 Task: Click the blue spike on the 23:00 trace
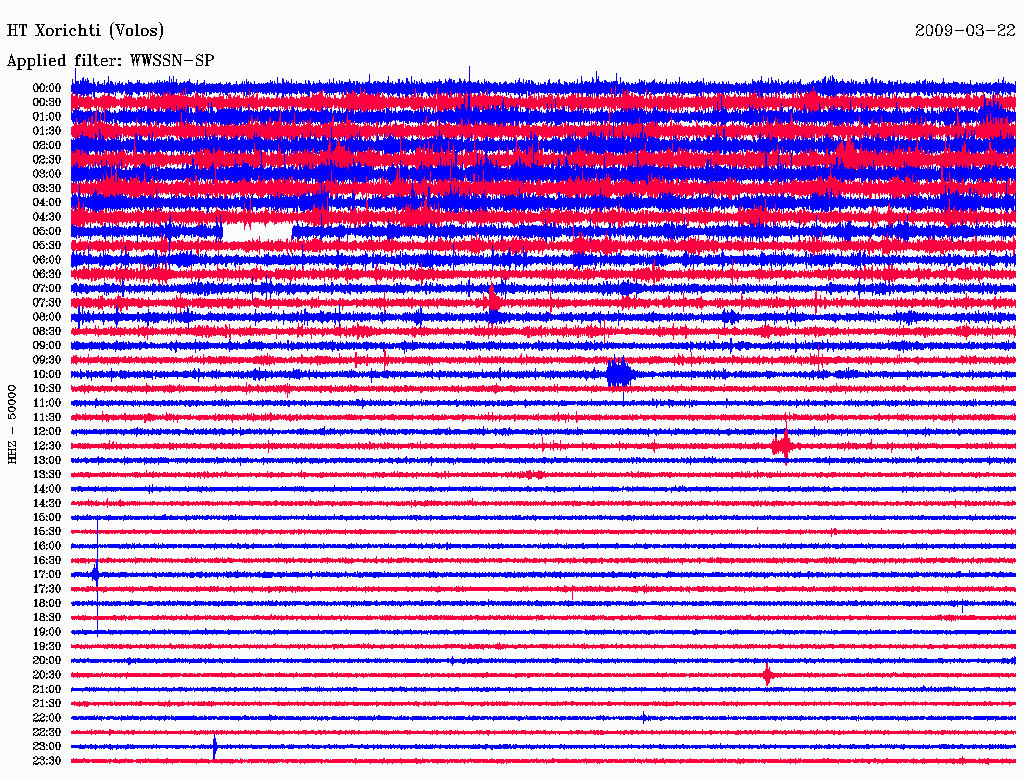pos(215,747)
